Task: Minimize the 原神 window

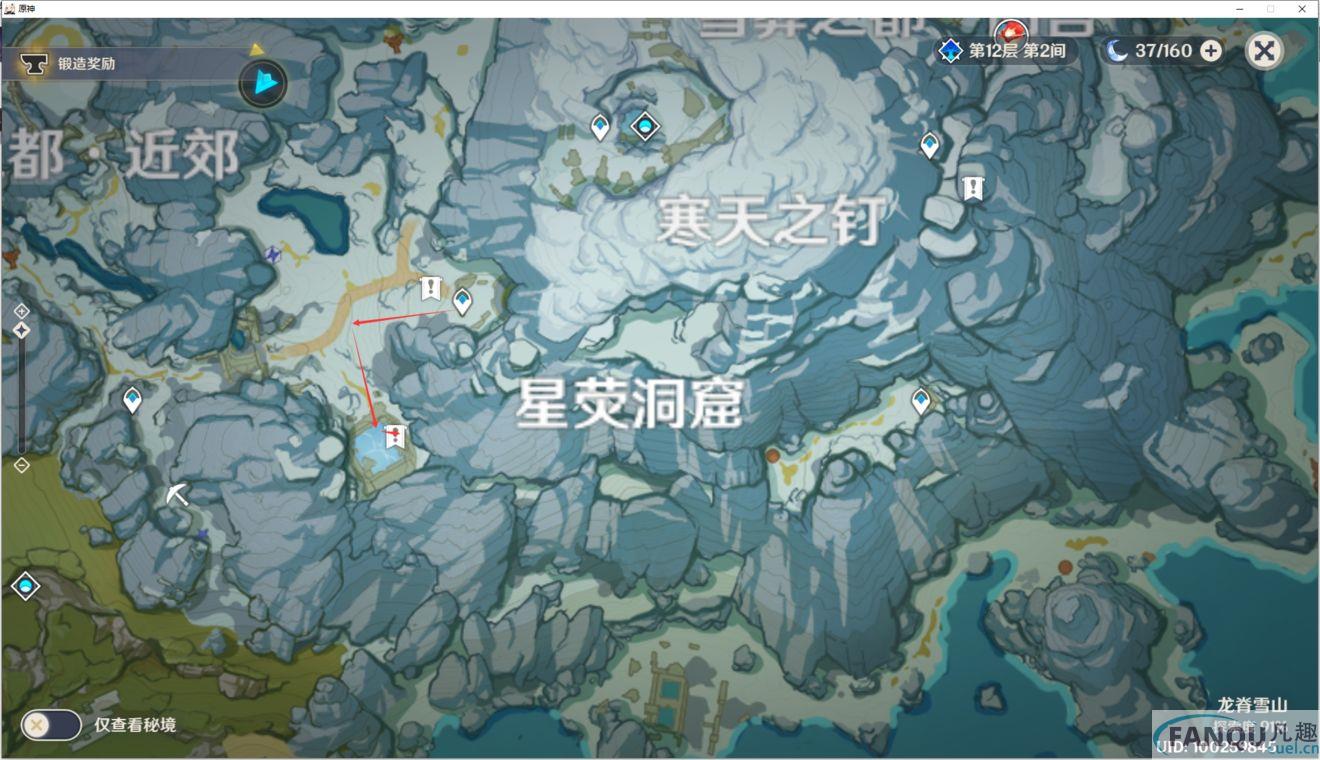Action: (x=1240, y=9)
